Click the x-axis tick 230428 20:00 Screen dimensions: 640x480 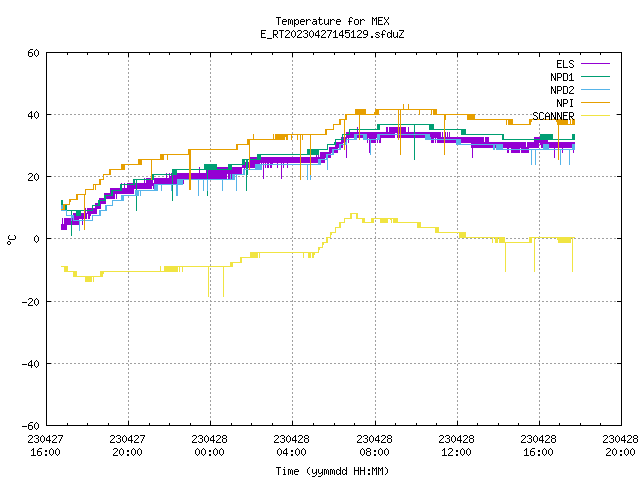tap(620, 446)
